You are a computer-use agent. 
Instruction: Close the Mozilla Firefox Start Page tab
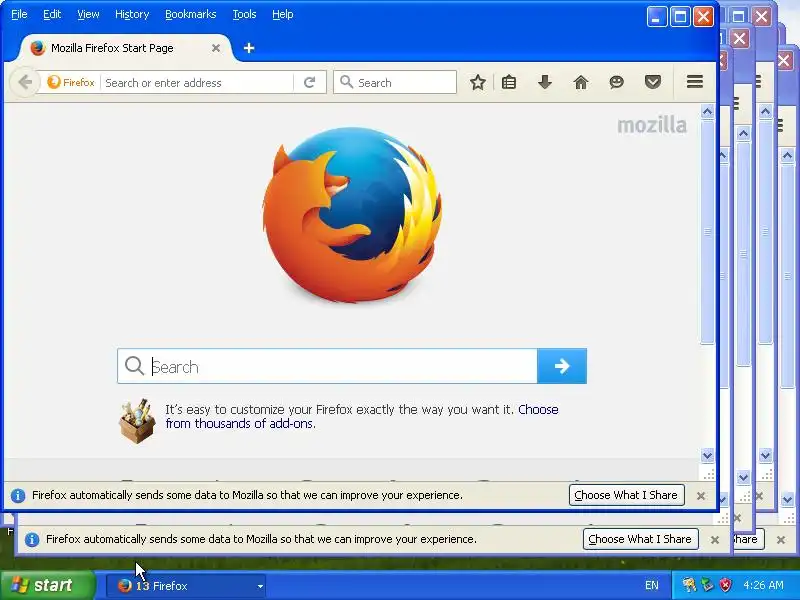coord(216,48)
